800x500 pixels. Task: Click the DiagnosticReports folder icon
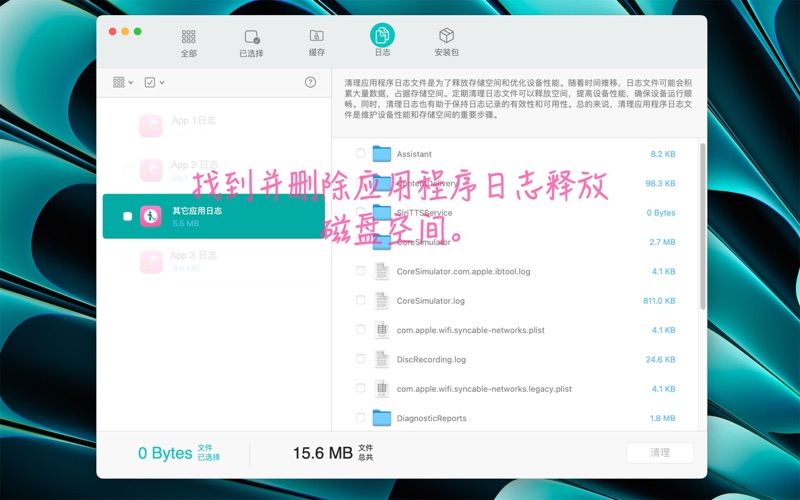click(x=381, y=418)
